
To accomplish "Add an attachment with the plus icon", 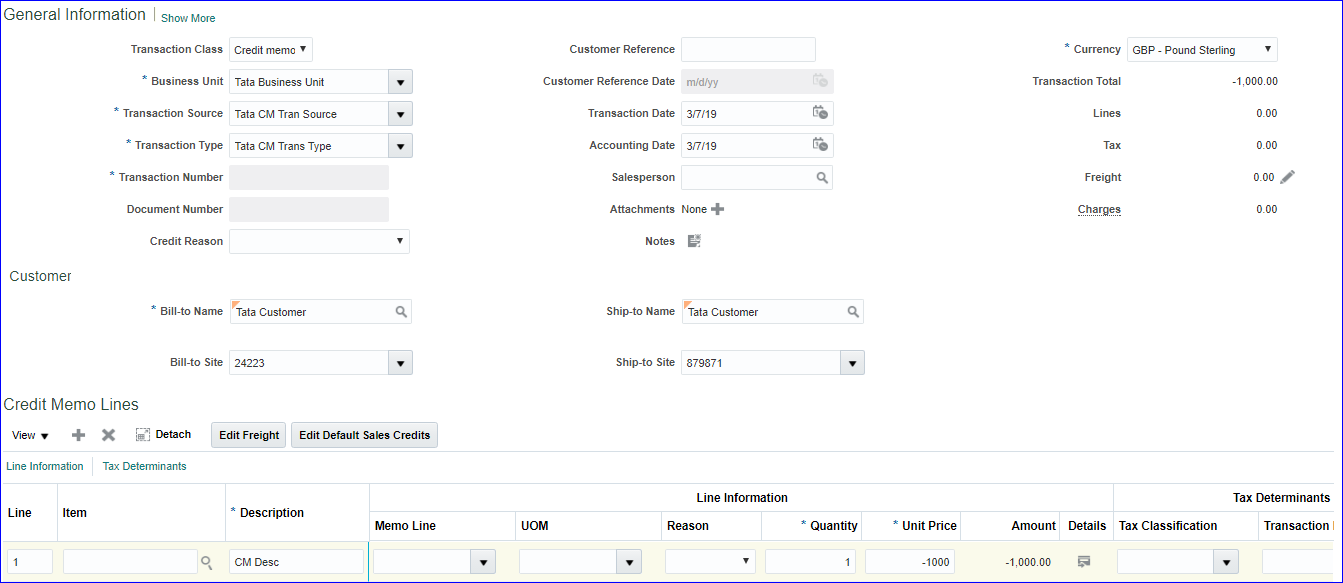I will 717,210.
